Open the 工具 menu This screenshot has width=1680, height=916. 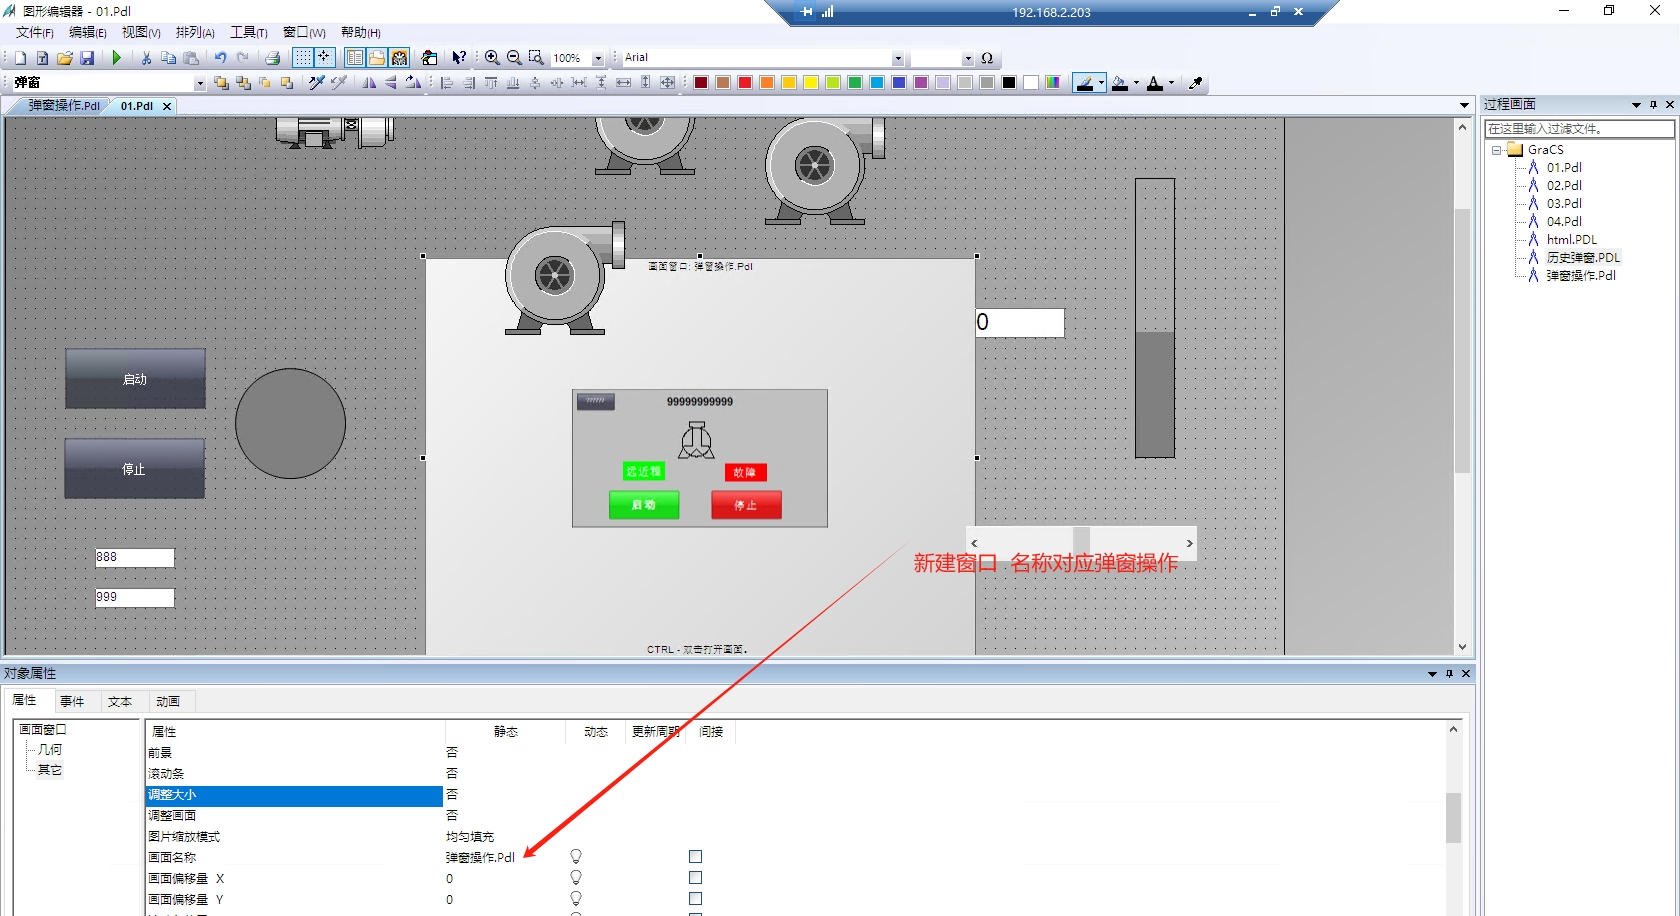pyautogui.click(x=248, y=33)
